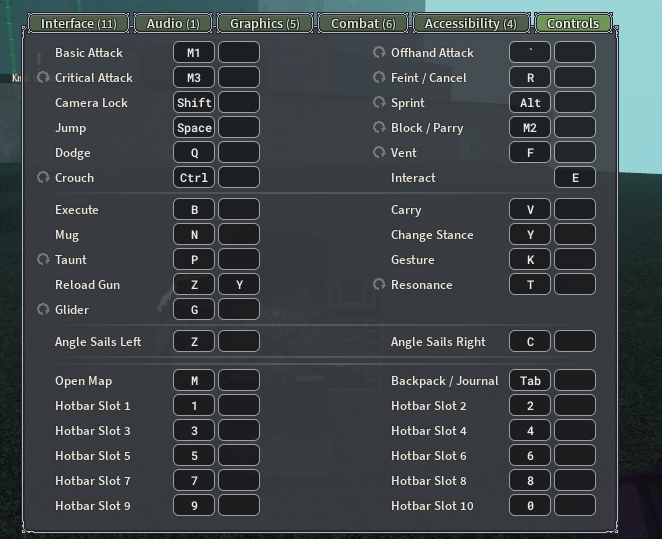
Task: Click the circular icon beside Critical Attack
Action: (43, 78)
